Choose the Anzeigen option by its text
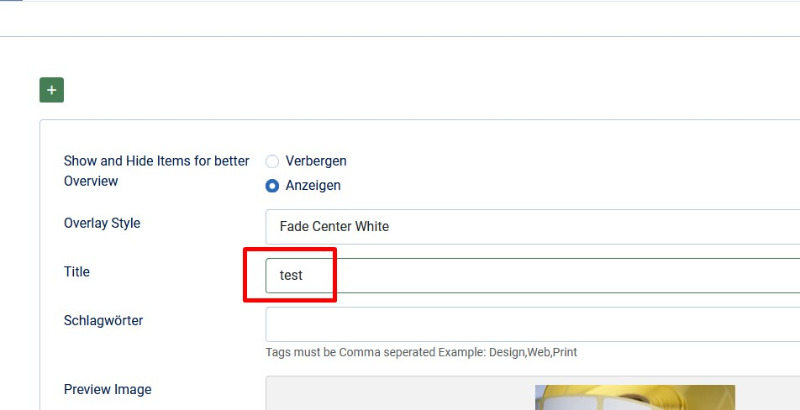800x410 pixels. click(x=313, y=186)
